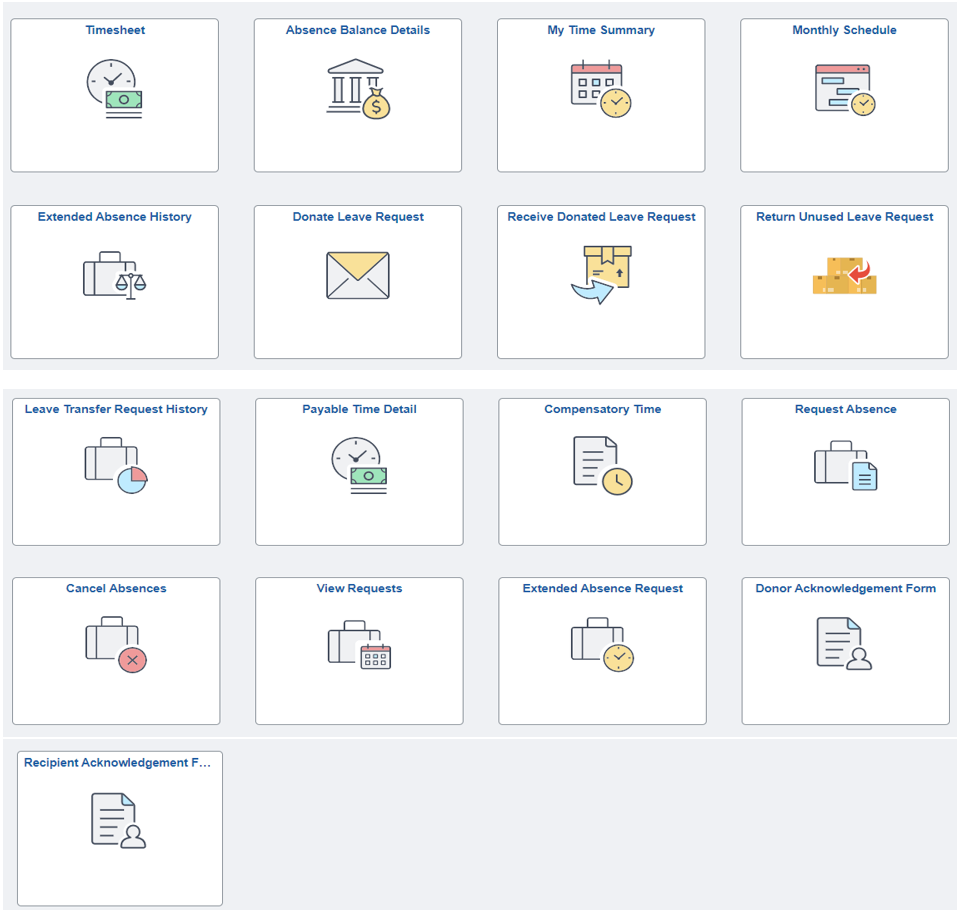Select the Request Absence briefcase icon
This screenshot has width=957, height=910.
[x=844, y=464]
